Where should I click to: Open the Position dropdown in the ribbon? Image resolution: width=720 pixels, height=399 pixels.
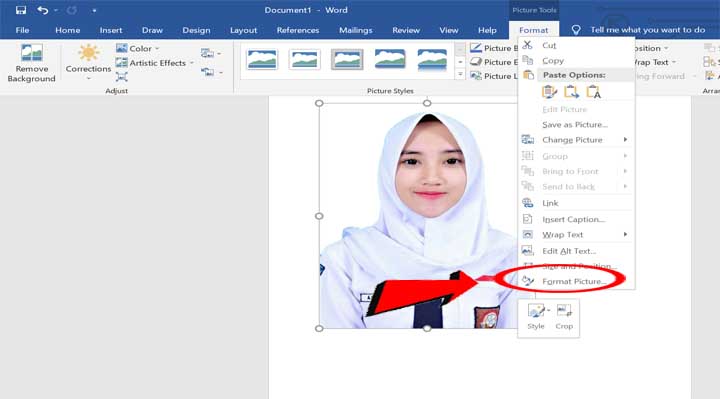651,48
